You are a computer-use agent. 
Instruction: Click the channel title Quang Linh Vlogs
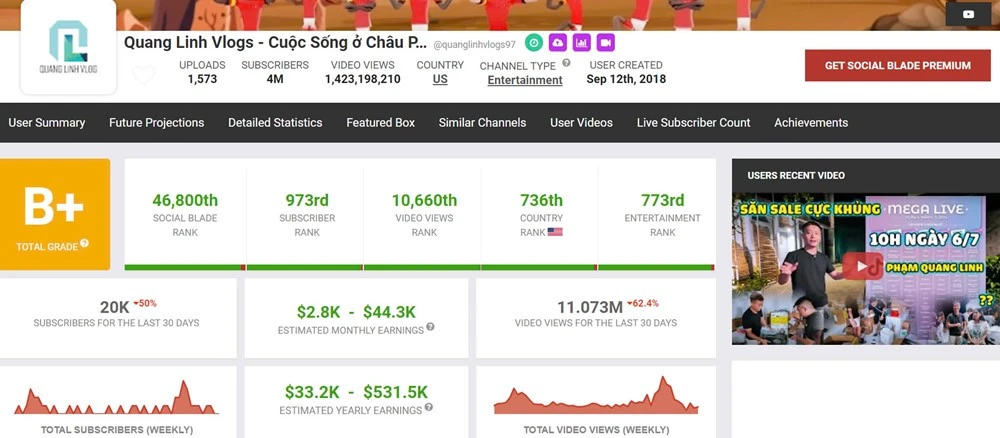(x=276, y=43)
